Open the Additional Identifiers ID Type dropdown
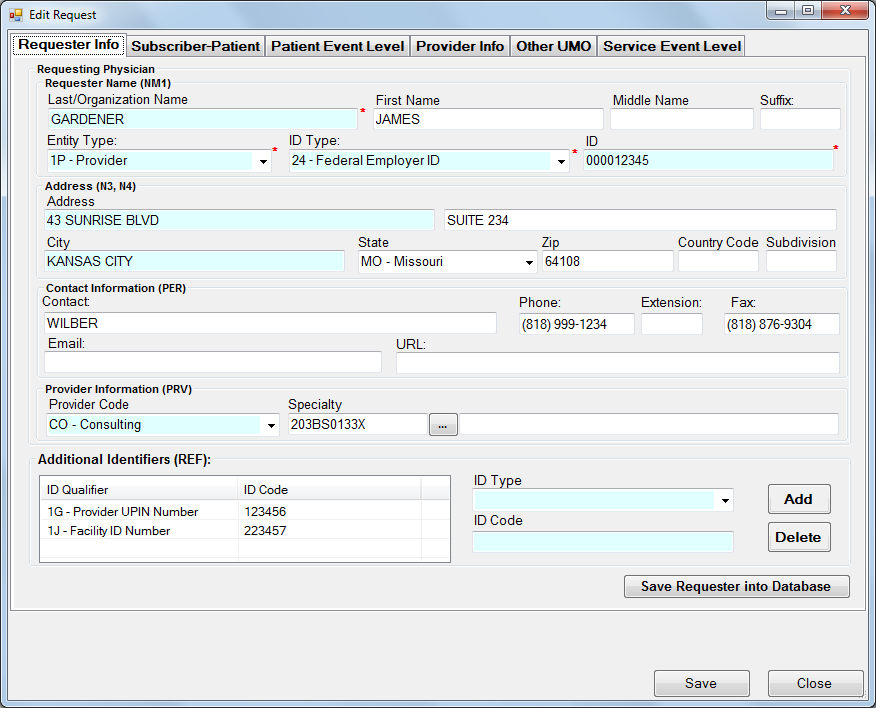 coord(724,500)
